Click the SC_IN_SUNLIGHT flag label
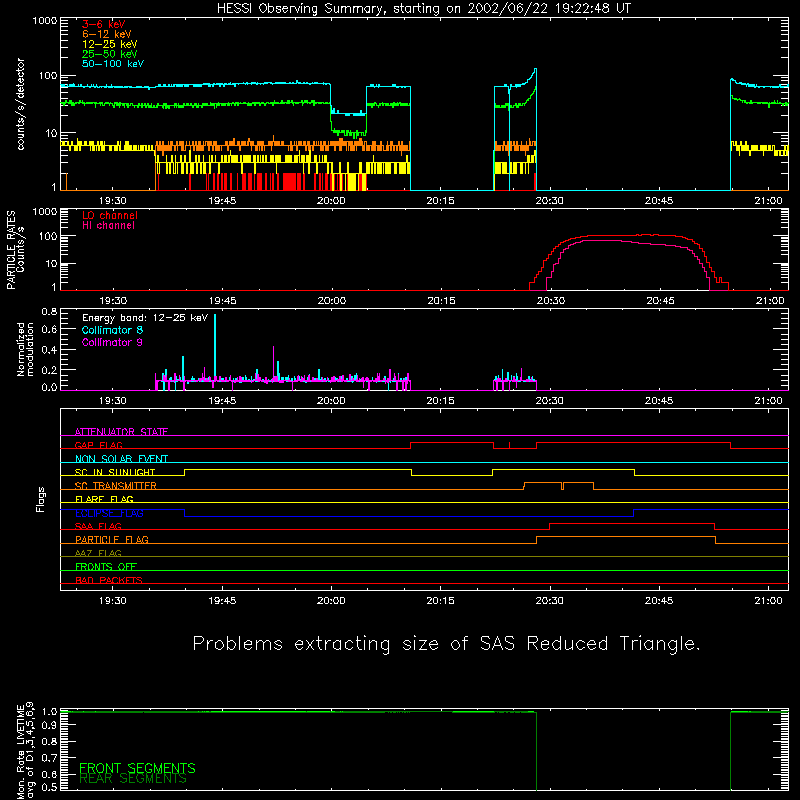Screen dimensions: 800x800 tap(115, 472)
